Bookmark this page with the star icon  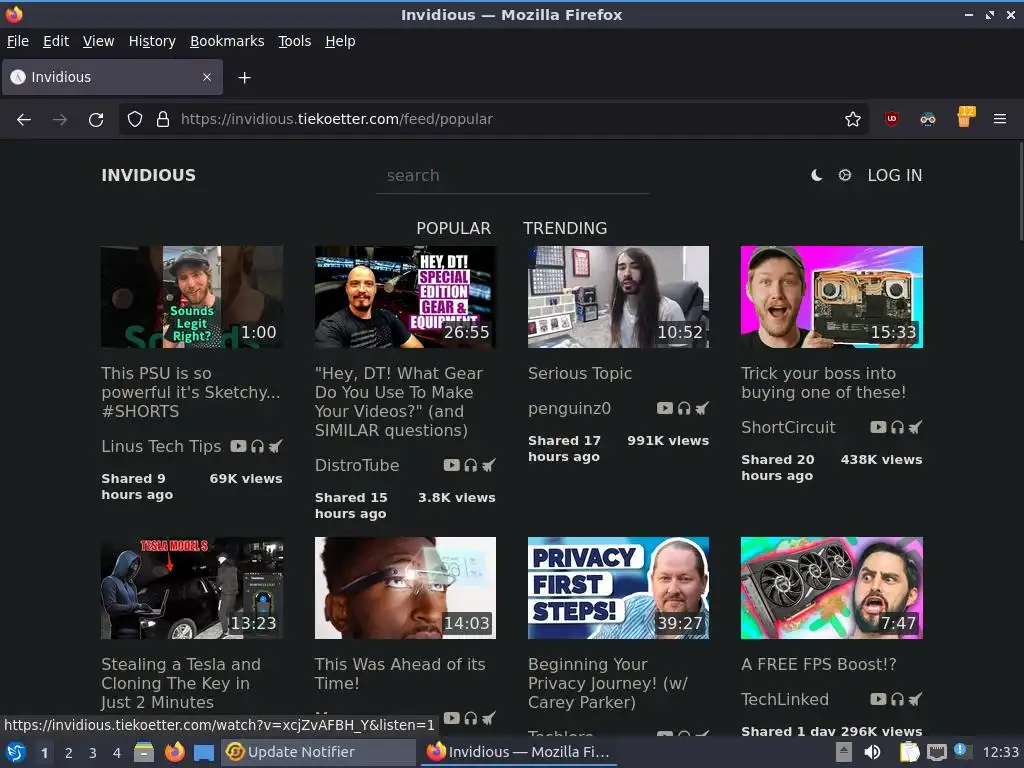[852, 120]
